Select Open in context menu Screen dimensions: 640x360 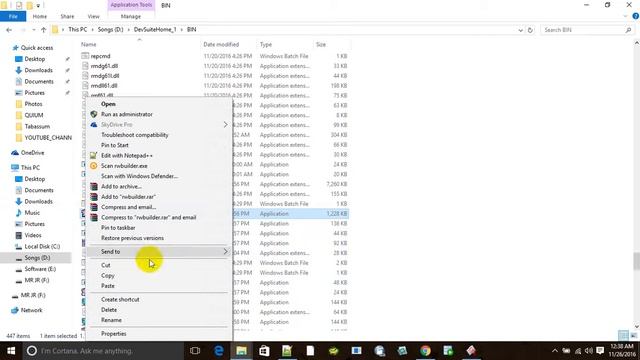point(108,104)
